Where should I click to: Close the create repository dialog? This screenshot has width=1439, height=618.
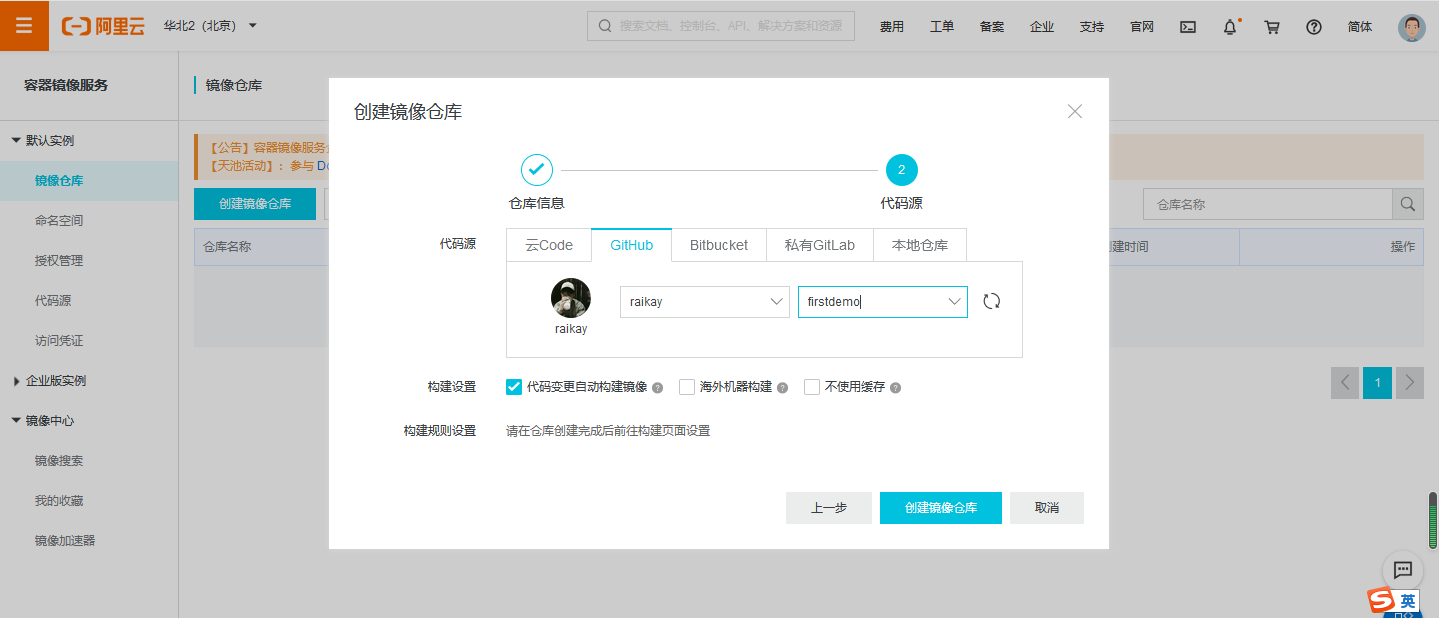[1075, 111]
